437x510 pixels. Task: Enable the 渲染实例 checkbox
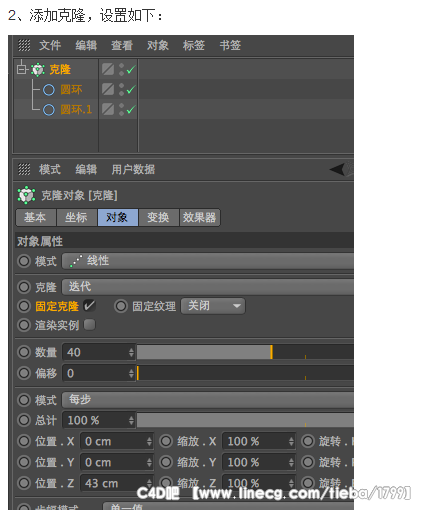(x=89, y=325)
